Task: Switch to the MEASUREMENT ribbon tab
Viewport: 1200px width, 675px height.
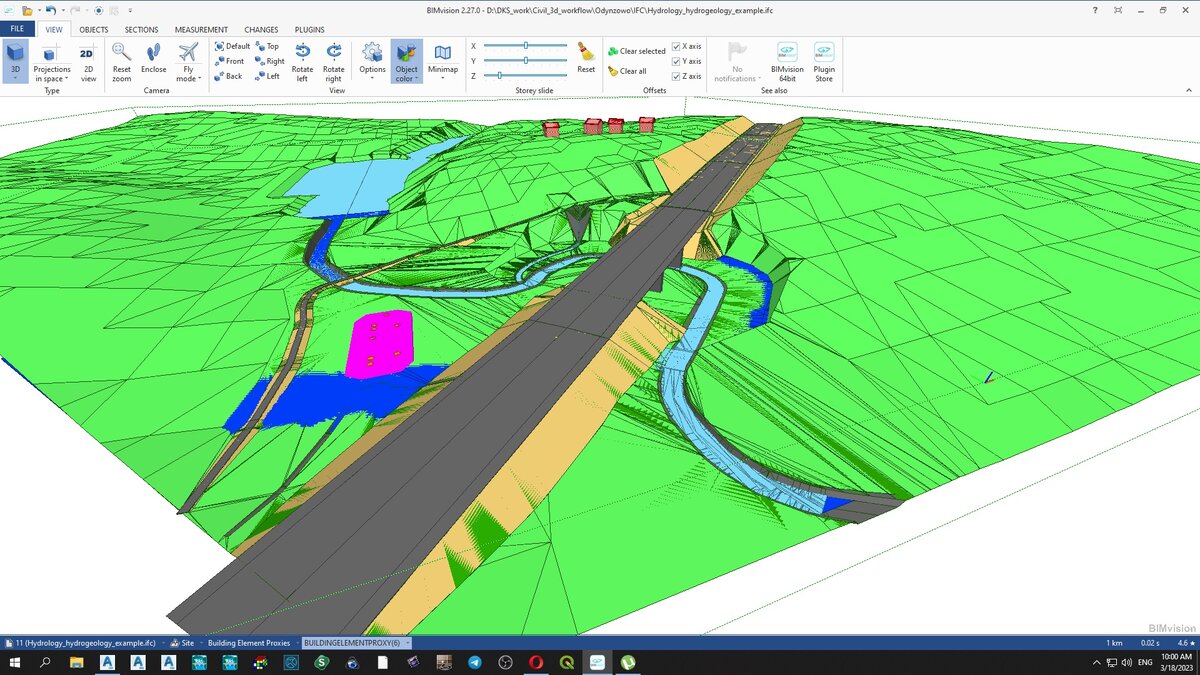Action: pyautogui.click(x=201, y=30)
